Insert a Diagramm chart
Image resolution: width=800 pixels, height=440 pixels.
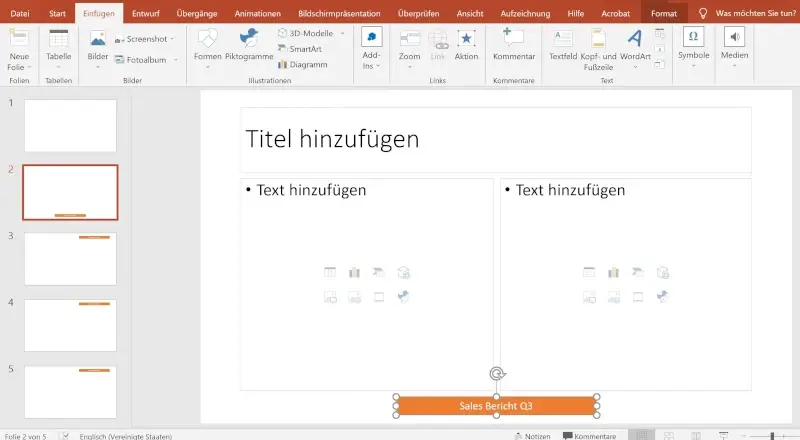click(x=303, y=65)
